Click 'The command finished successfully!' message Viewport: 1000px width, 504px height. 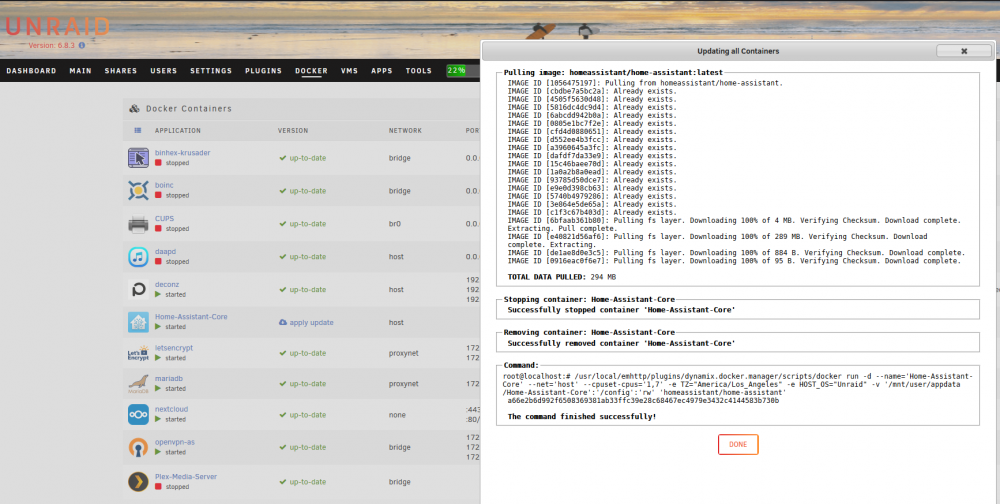(582, 417)
